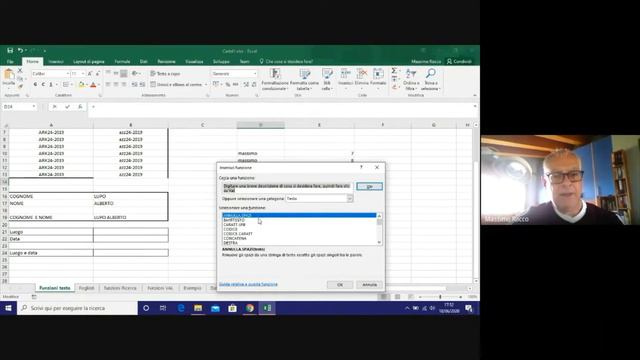Open the Name Box dropdown arrow
This screenshot has width=640, height=360.
click(x=34, y=107)
